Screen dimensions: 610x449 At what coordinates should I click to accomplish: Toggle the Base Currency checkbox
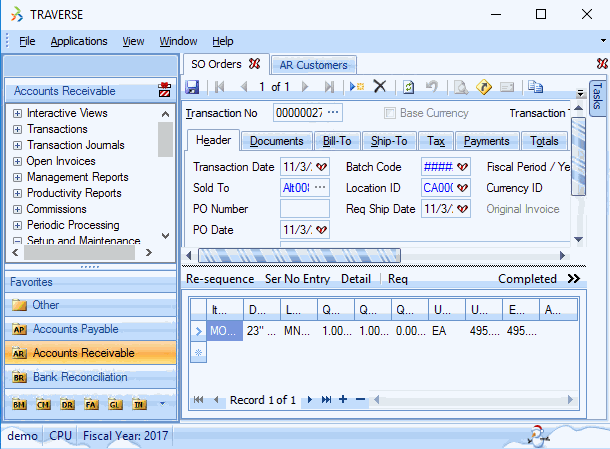(389, 113)
